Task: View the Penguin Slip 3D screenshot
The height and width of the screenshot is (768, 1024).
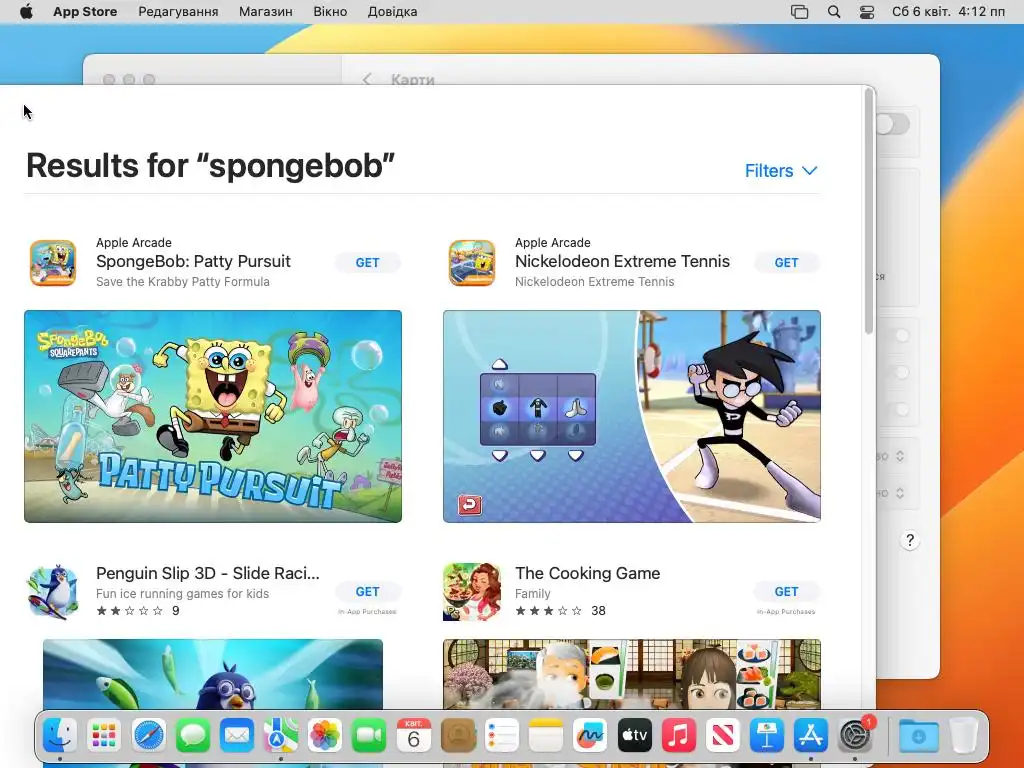Action: (213, 675)
